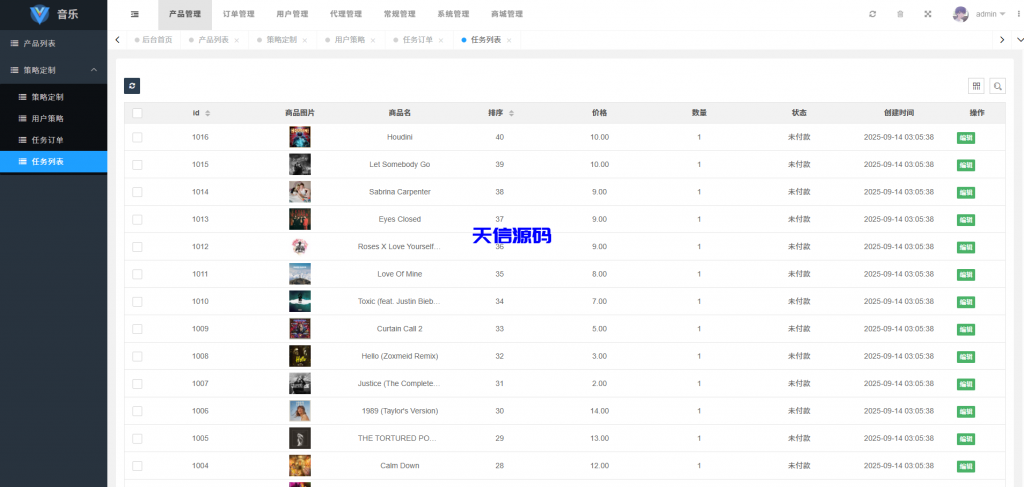This screenshot has width=1024, height=487.
Task: Check the row 1009 checkbox
Action: 137,329
